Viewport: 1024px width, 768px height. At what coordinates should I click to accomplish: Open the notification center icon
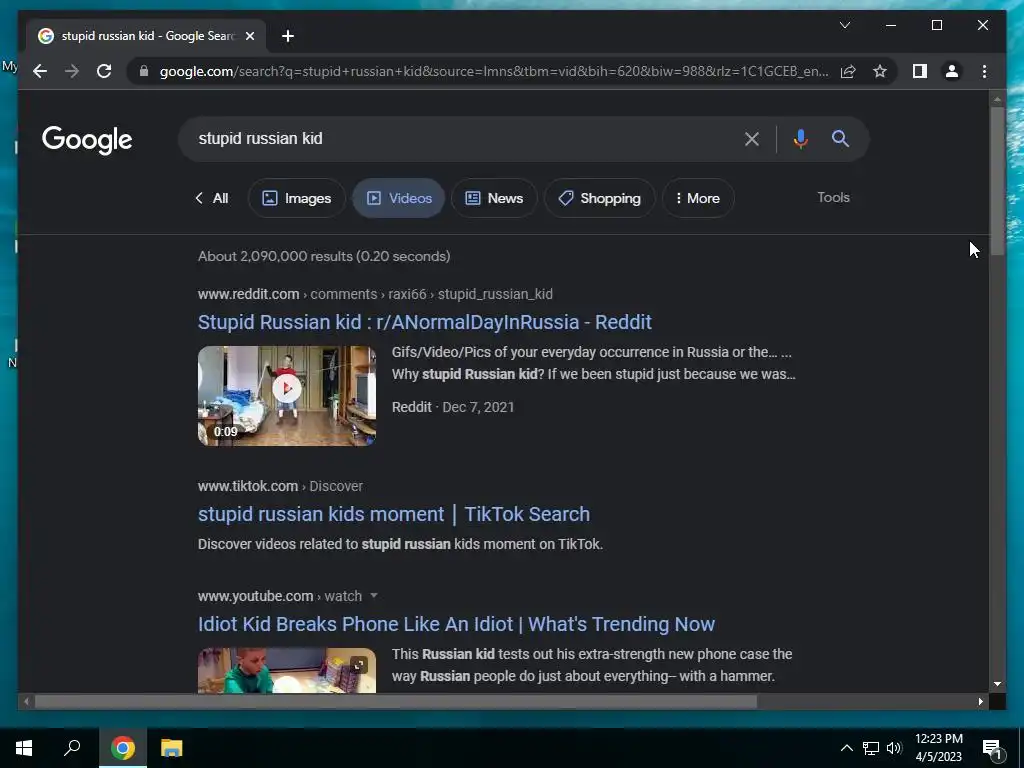coord(992,748)
